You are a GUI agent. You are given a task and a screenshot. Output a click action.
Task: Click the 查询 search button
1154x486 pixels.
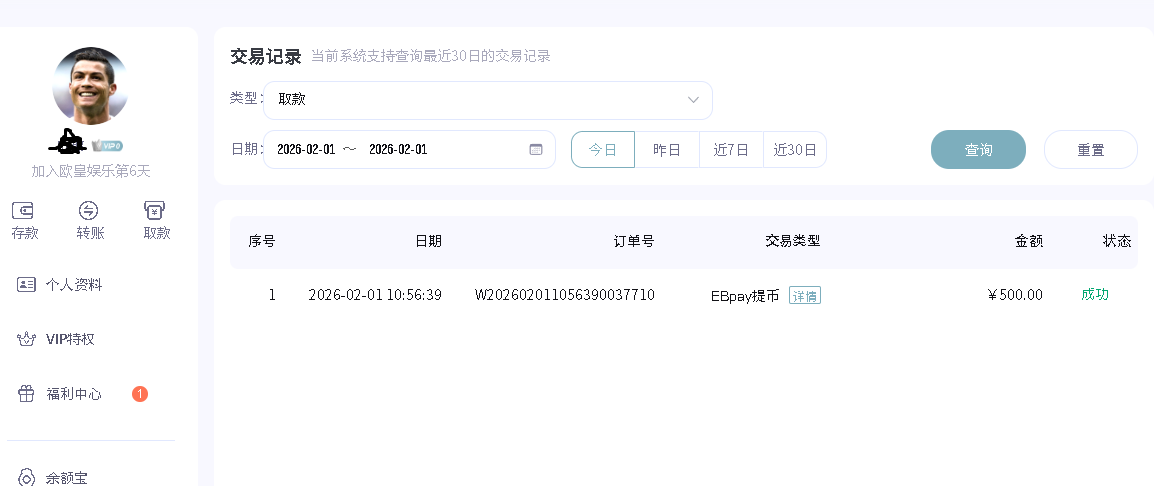(x=978, y=150)
